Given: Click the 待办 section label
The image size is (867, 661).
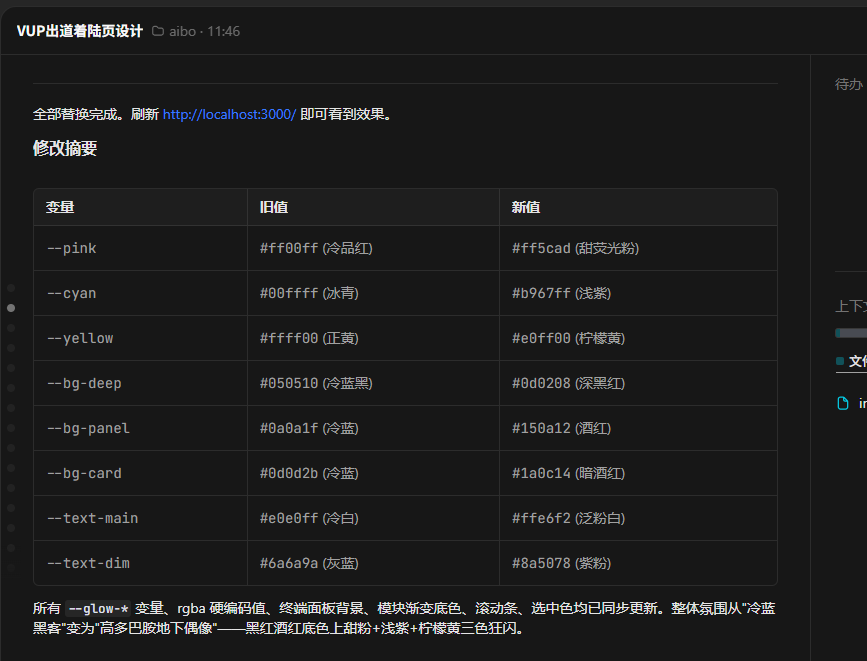Looking at the screenshot, I should (849, 84).
